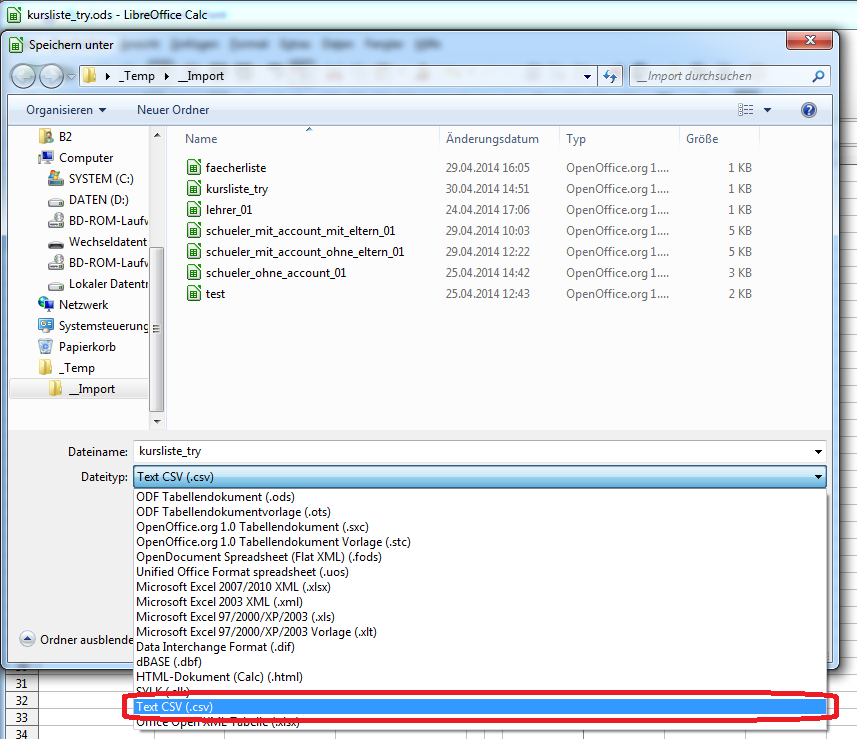Select the schueler_ohne_account_01 file
The image size is (857, 739).
click(275, 273)
